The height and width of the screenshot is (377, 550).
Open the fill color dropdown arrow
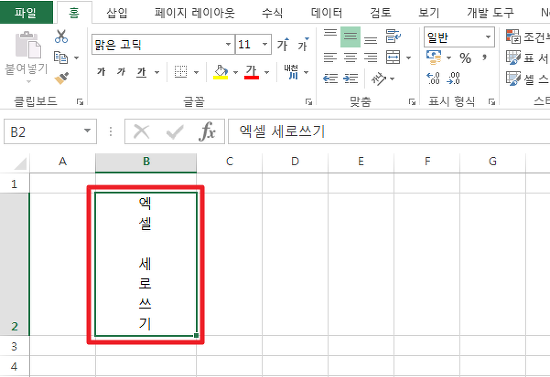(236, 72)
